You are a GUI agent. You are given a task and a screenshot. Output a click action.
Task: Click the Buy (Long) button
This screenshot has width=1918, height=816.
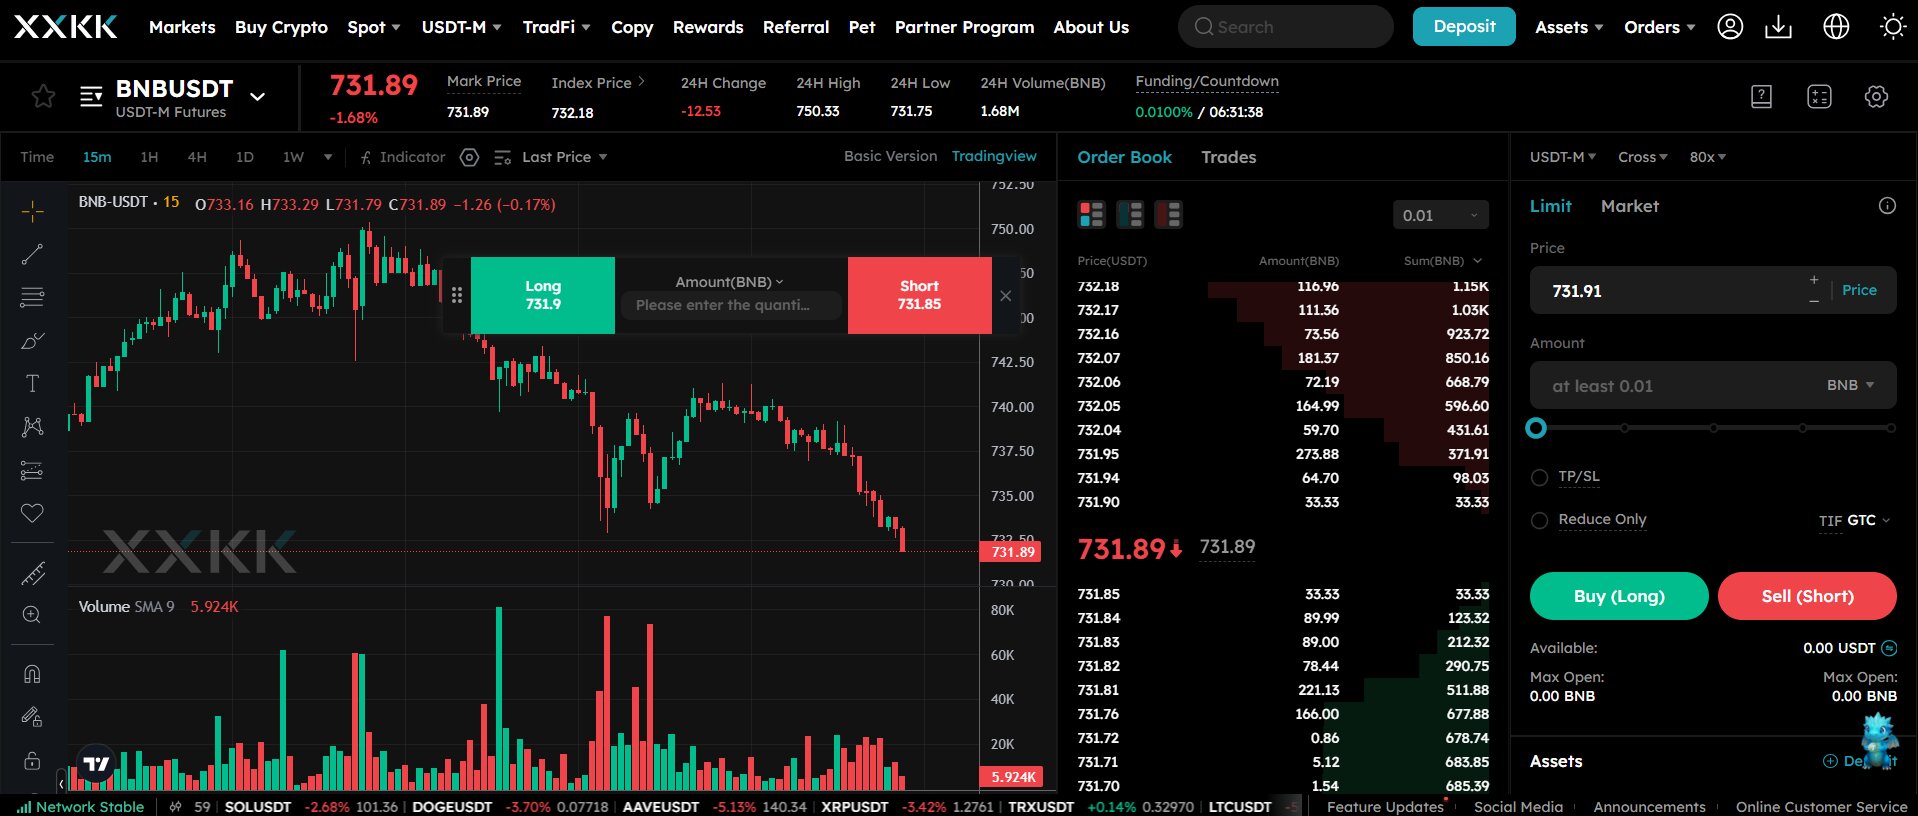coord(1619,596)
